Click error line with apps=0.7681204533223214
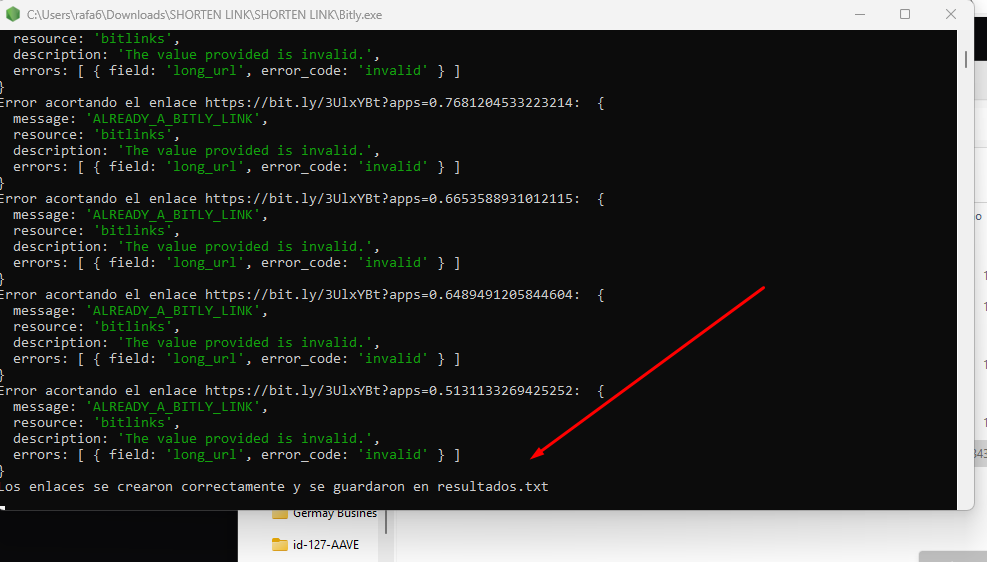Screen dimensions: 987x562 [302, 103]
